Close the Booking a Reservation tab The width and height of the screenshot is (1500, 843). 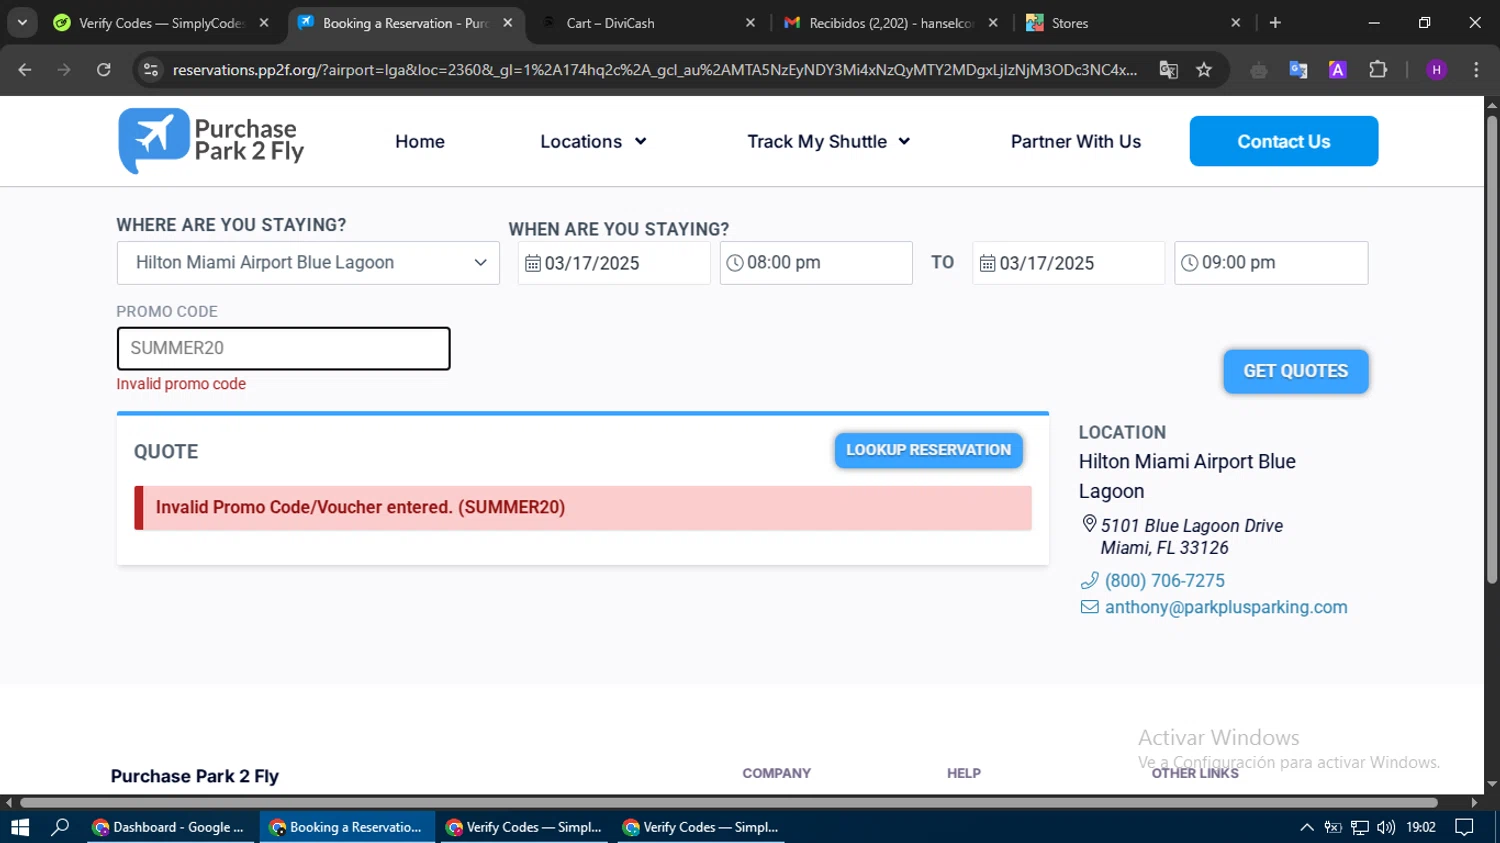click(508, 23)
